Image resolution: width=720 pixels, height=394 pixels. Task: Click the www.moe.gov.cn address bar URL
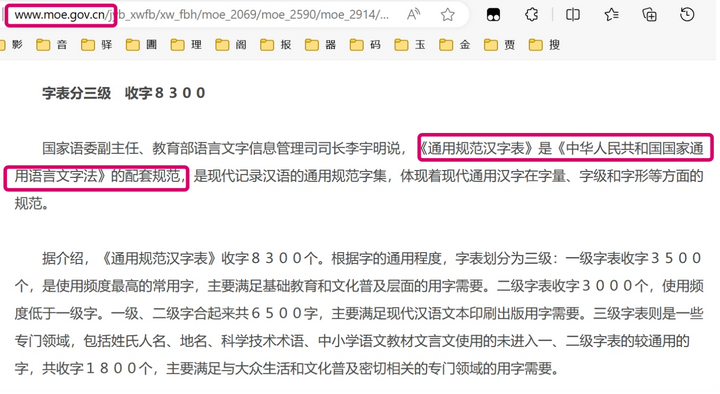coord(202,15)
